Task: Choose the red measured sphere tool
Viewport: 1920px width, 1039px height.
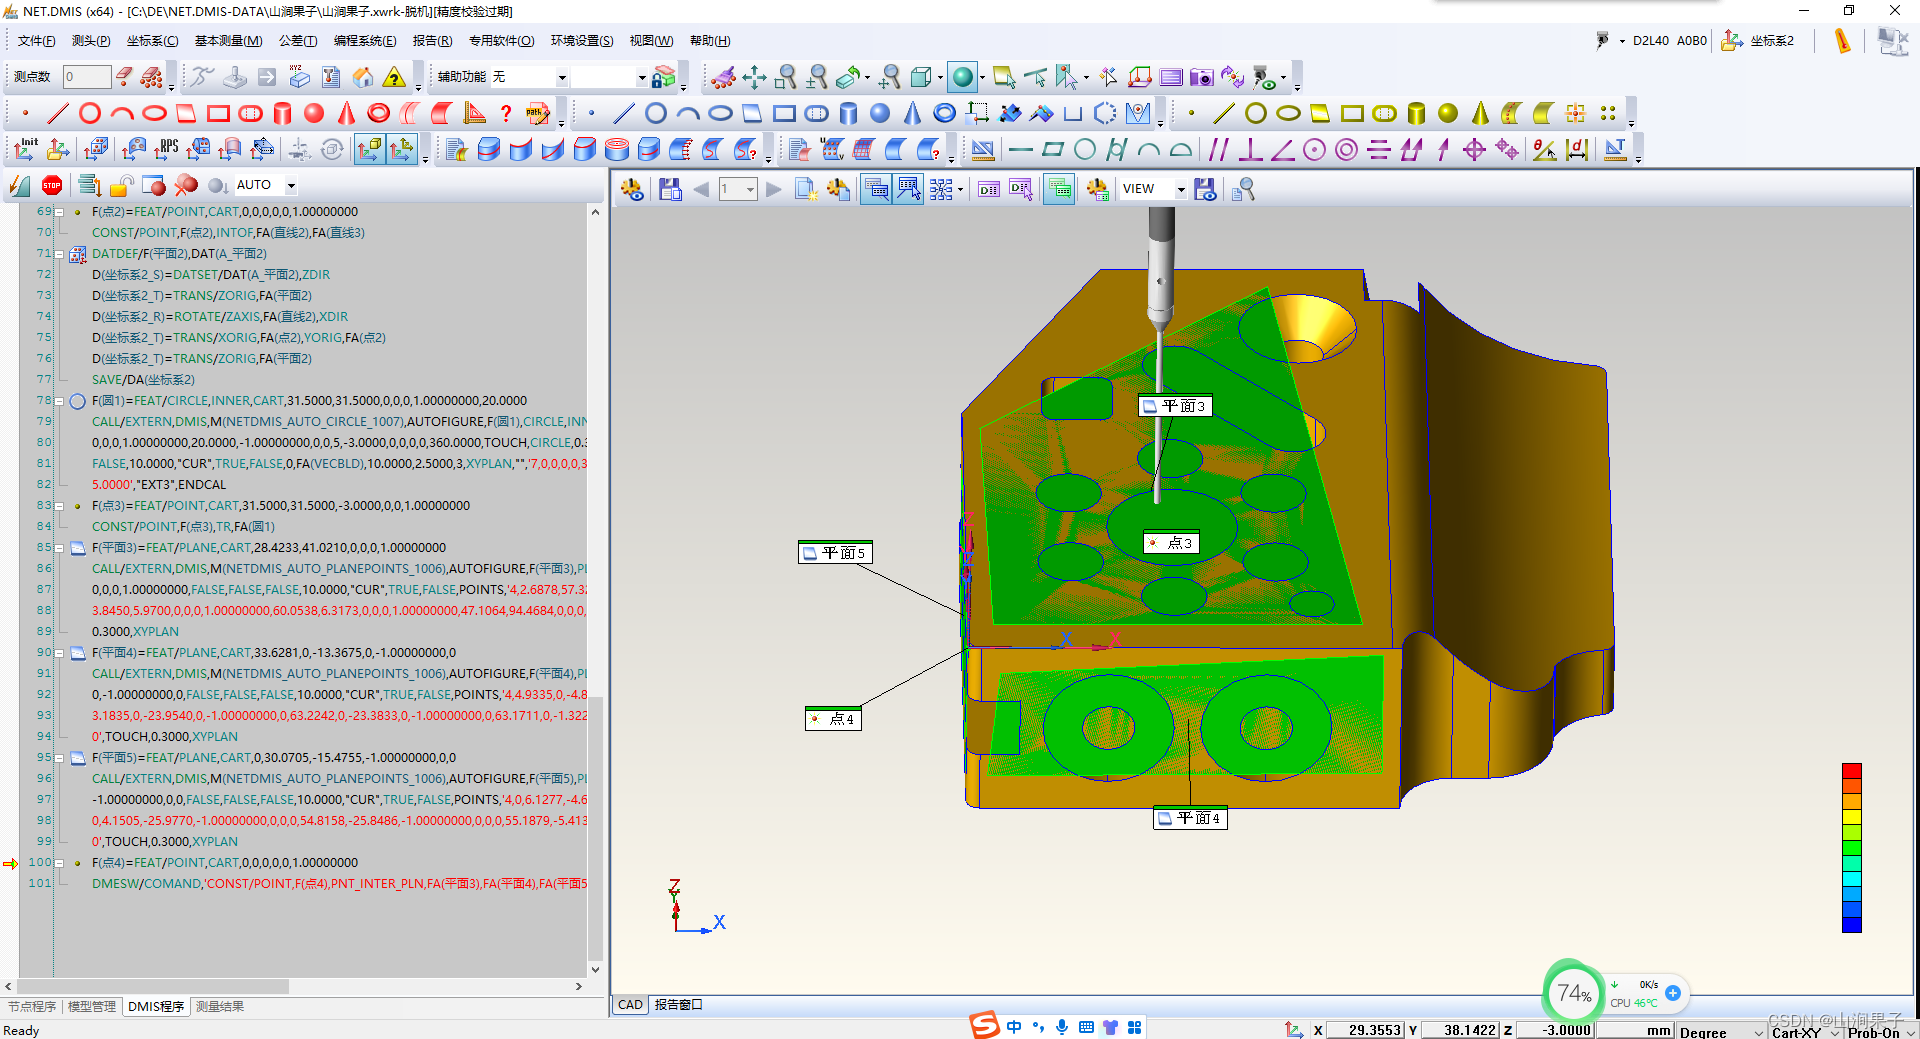Action: (314, 113)
